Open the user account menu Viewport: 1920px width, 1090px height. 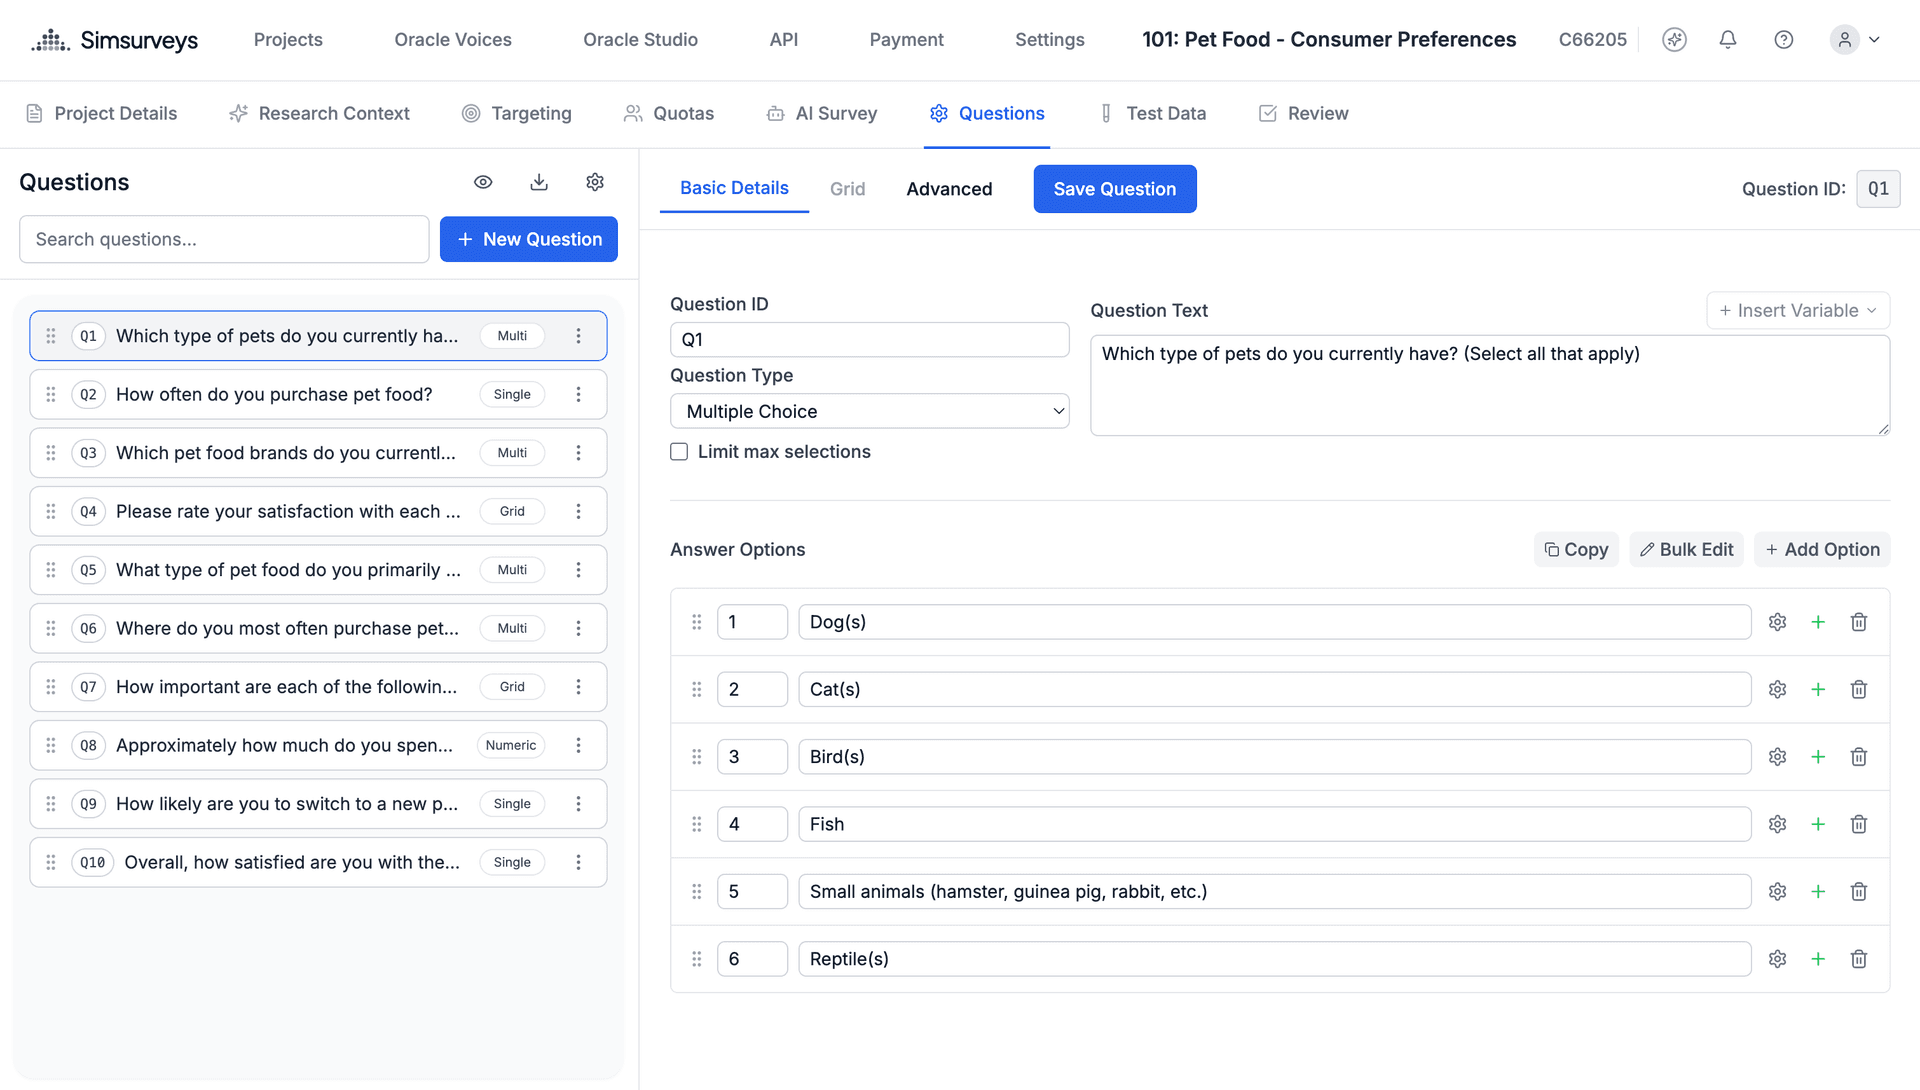tap(1855, 40)
